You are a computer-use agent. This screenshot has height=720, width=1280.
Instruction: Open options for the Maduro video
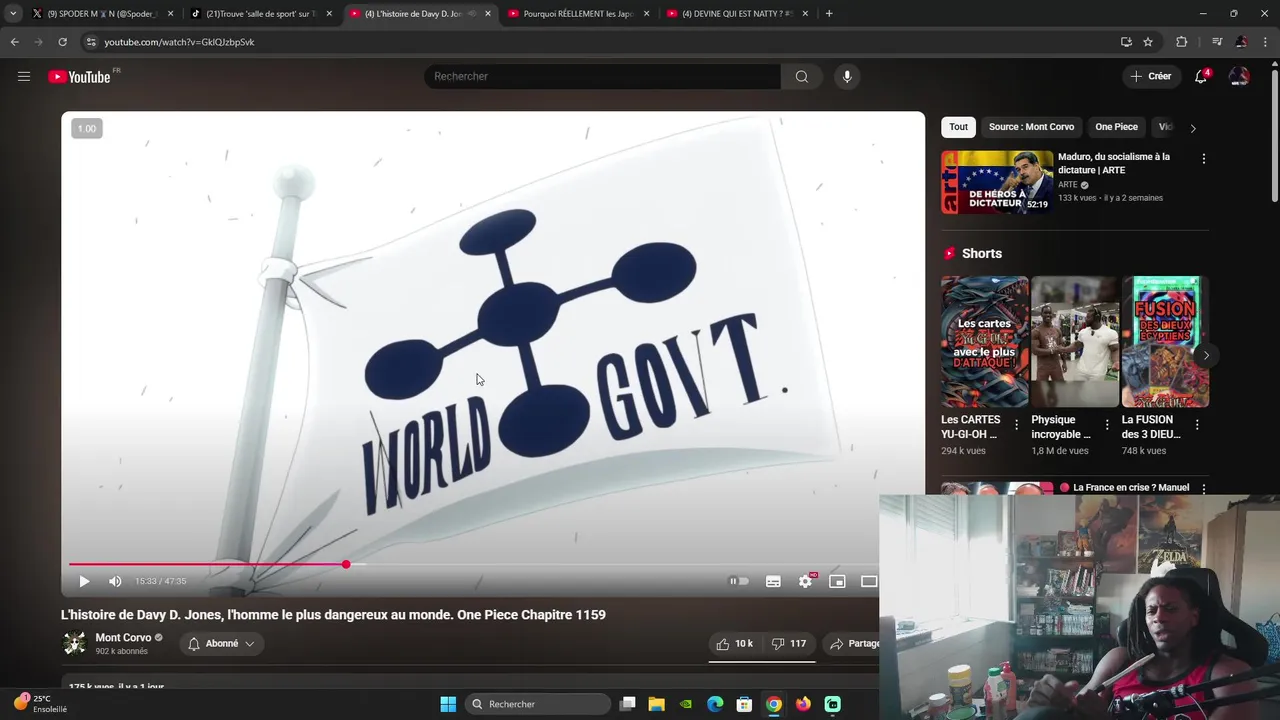pyautogui.click(x=1203, y=159)
